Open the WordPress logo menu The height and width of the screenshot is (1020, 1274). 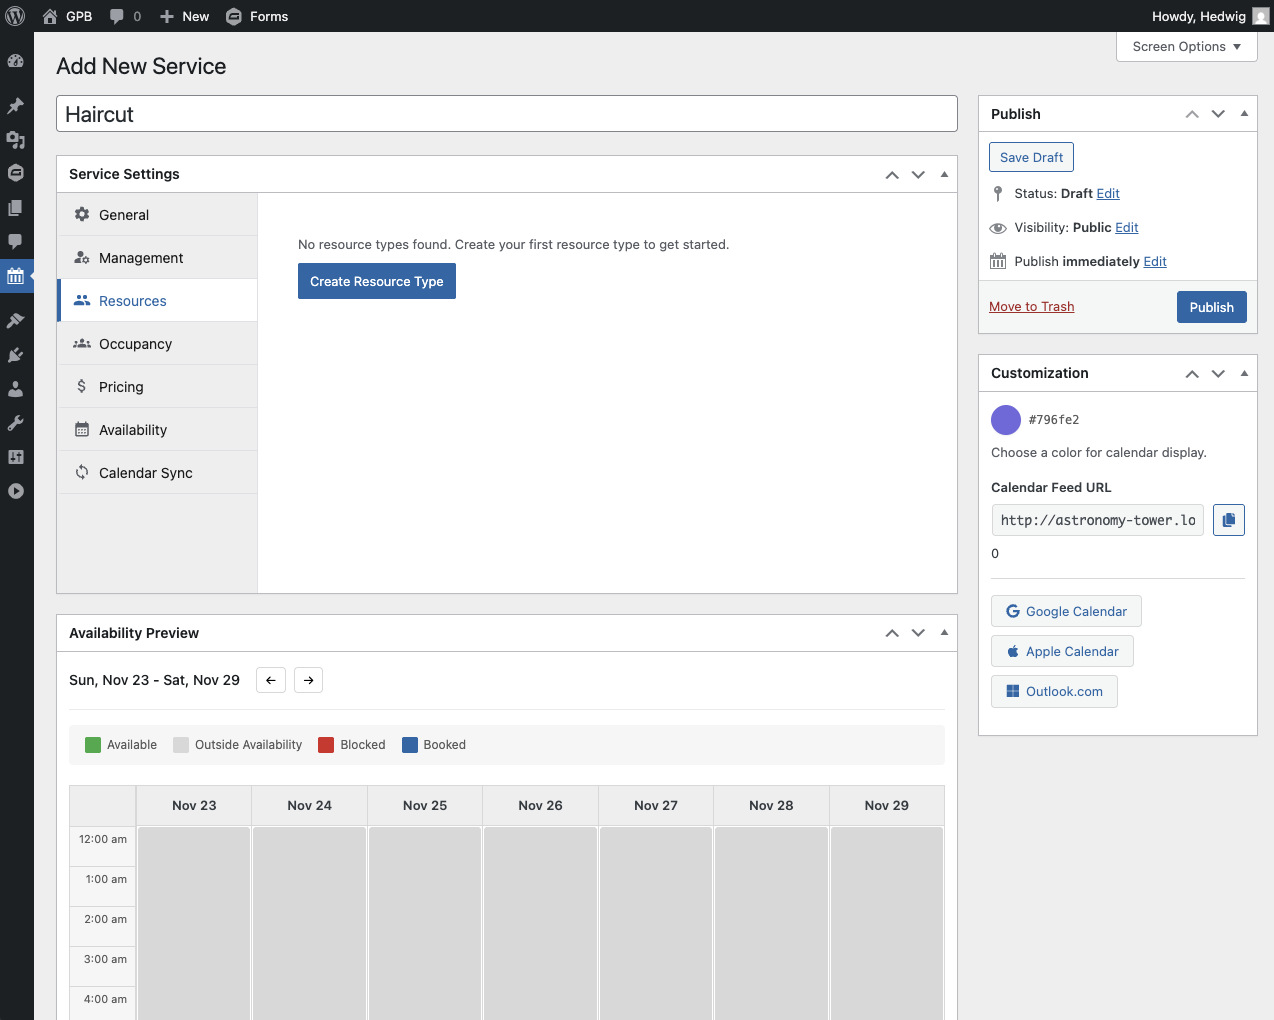(x=16, y=16)
